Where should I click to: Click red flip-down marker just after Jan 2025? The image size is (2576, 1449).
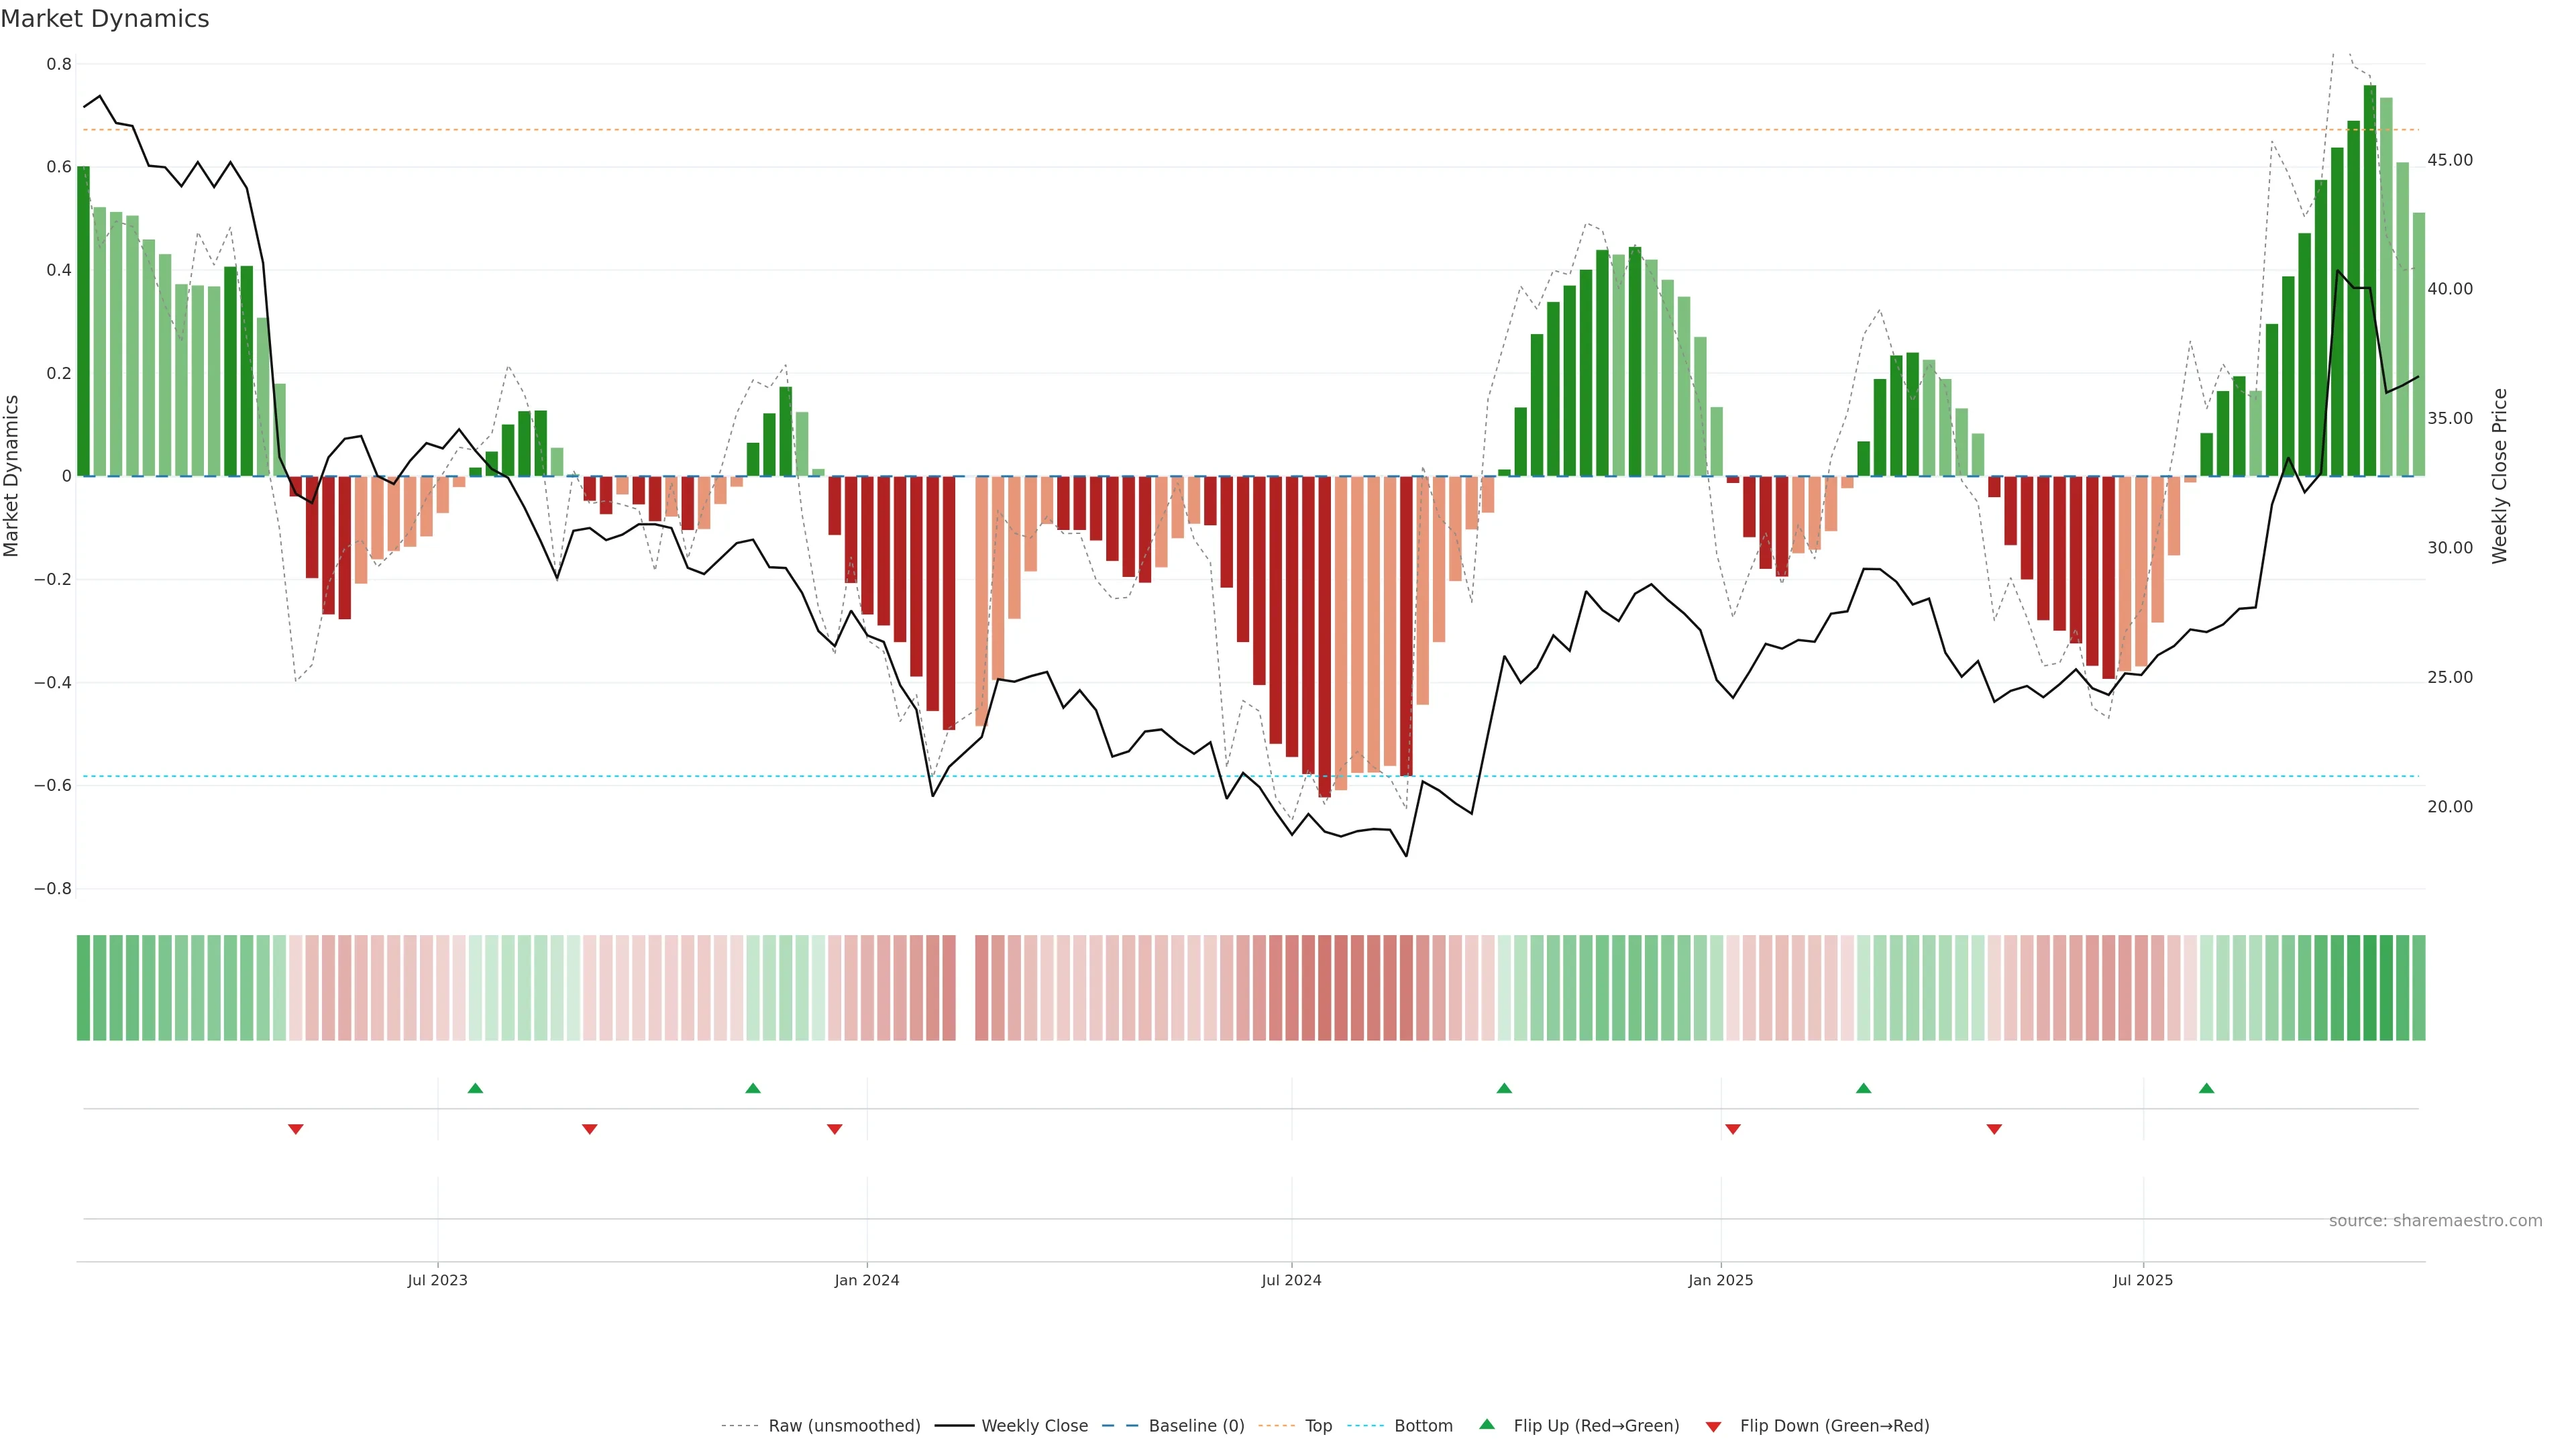[x=1733, y=1129]
